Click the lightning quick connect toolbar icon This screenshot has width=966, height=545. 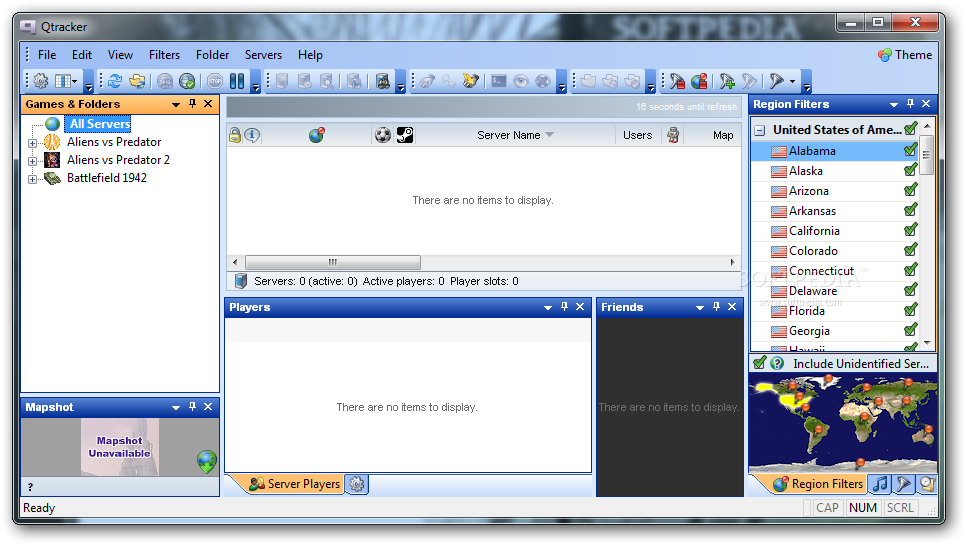(471, 81)
